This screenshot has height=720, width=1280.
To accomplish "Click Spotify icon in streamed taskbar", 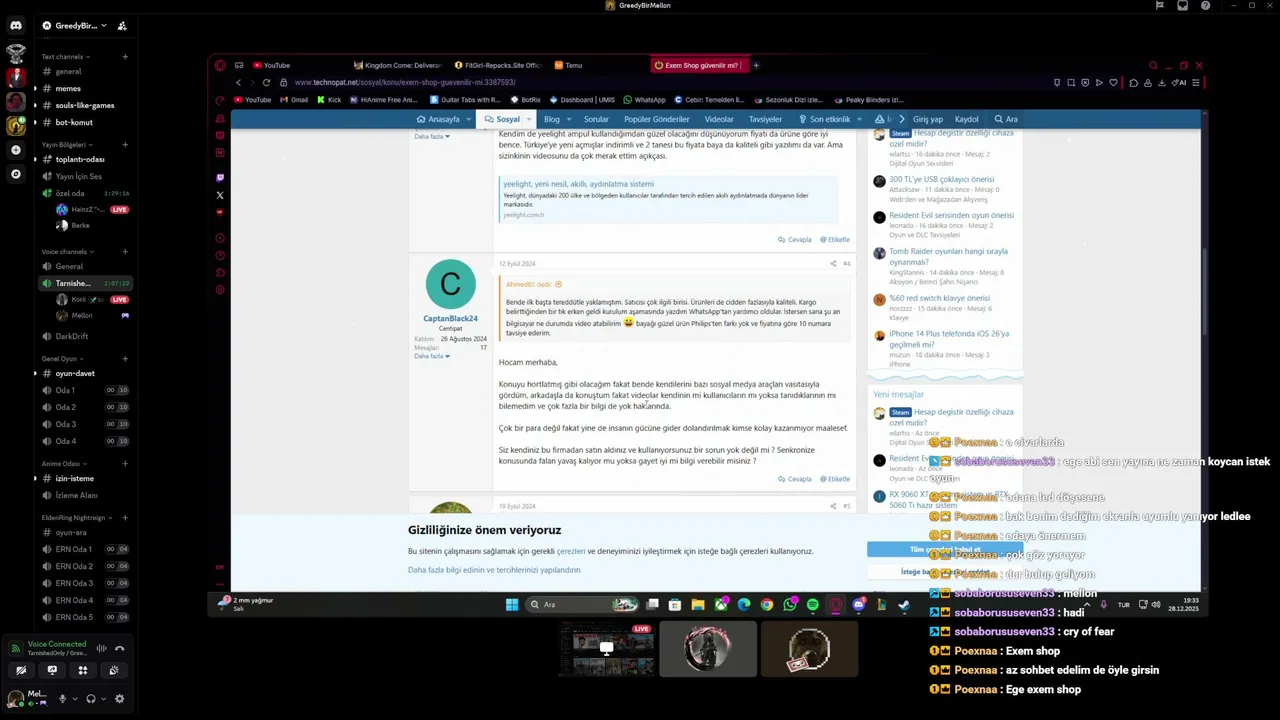I will coord(812,605).
